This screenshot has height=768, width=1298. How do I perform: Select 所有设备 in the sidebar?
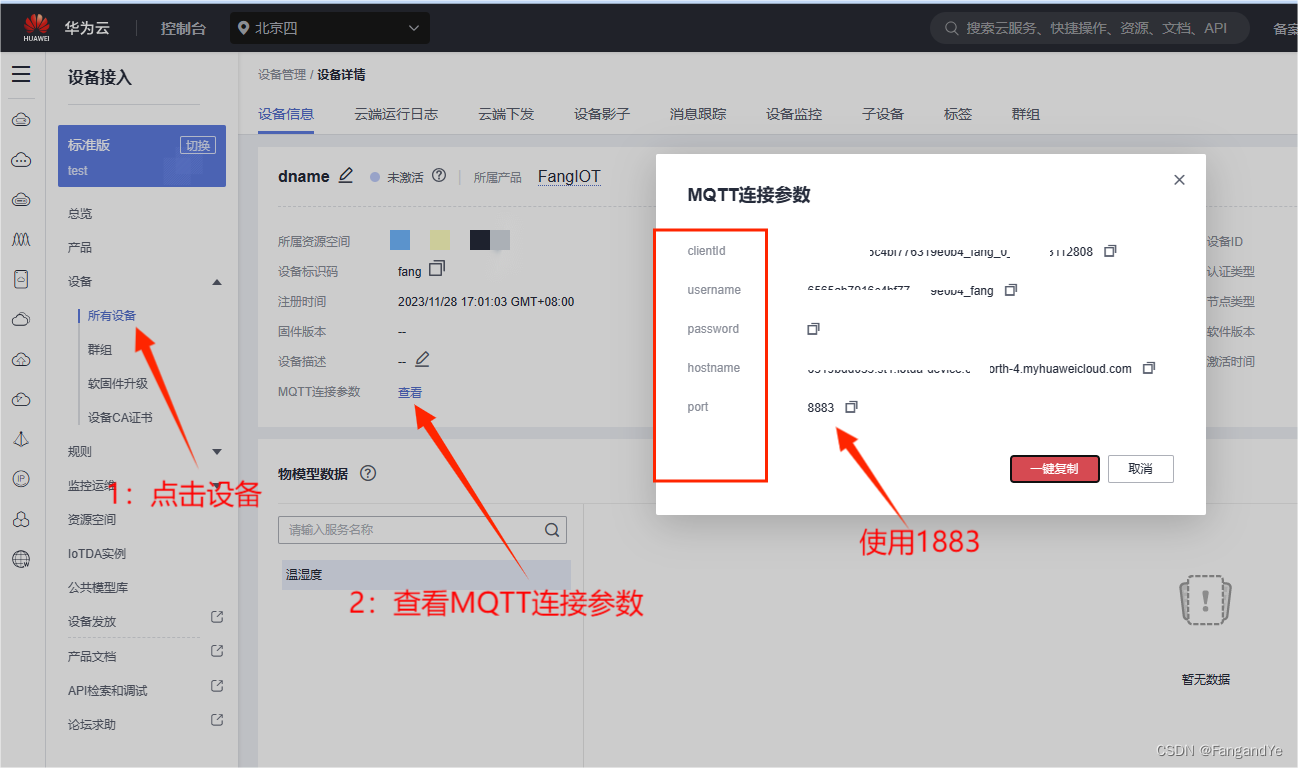click(111, 316)
